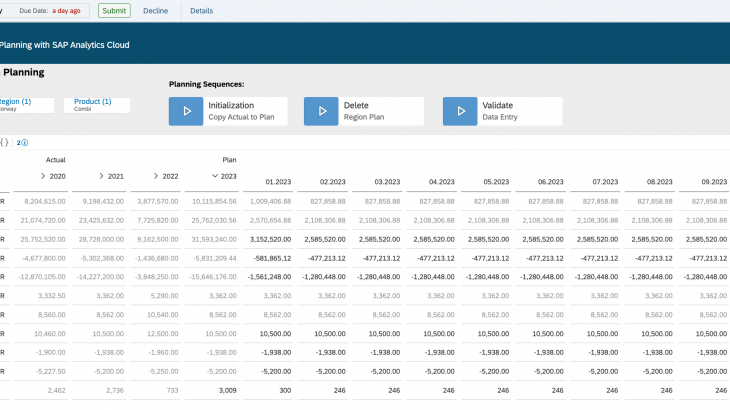This screenshot has height=410, width=730.
Task: Select cell 3,152,520.00 in 01.2023
Action: coord(270,239)
